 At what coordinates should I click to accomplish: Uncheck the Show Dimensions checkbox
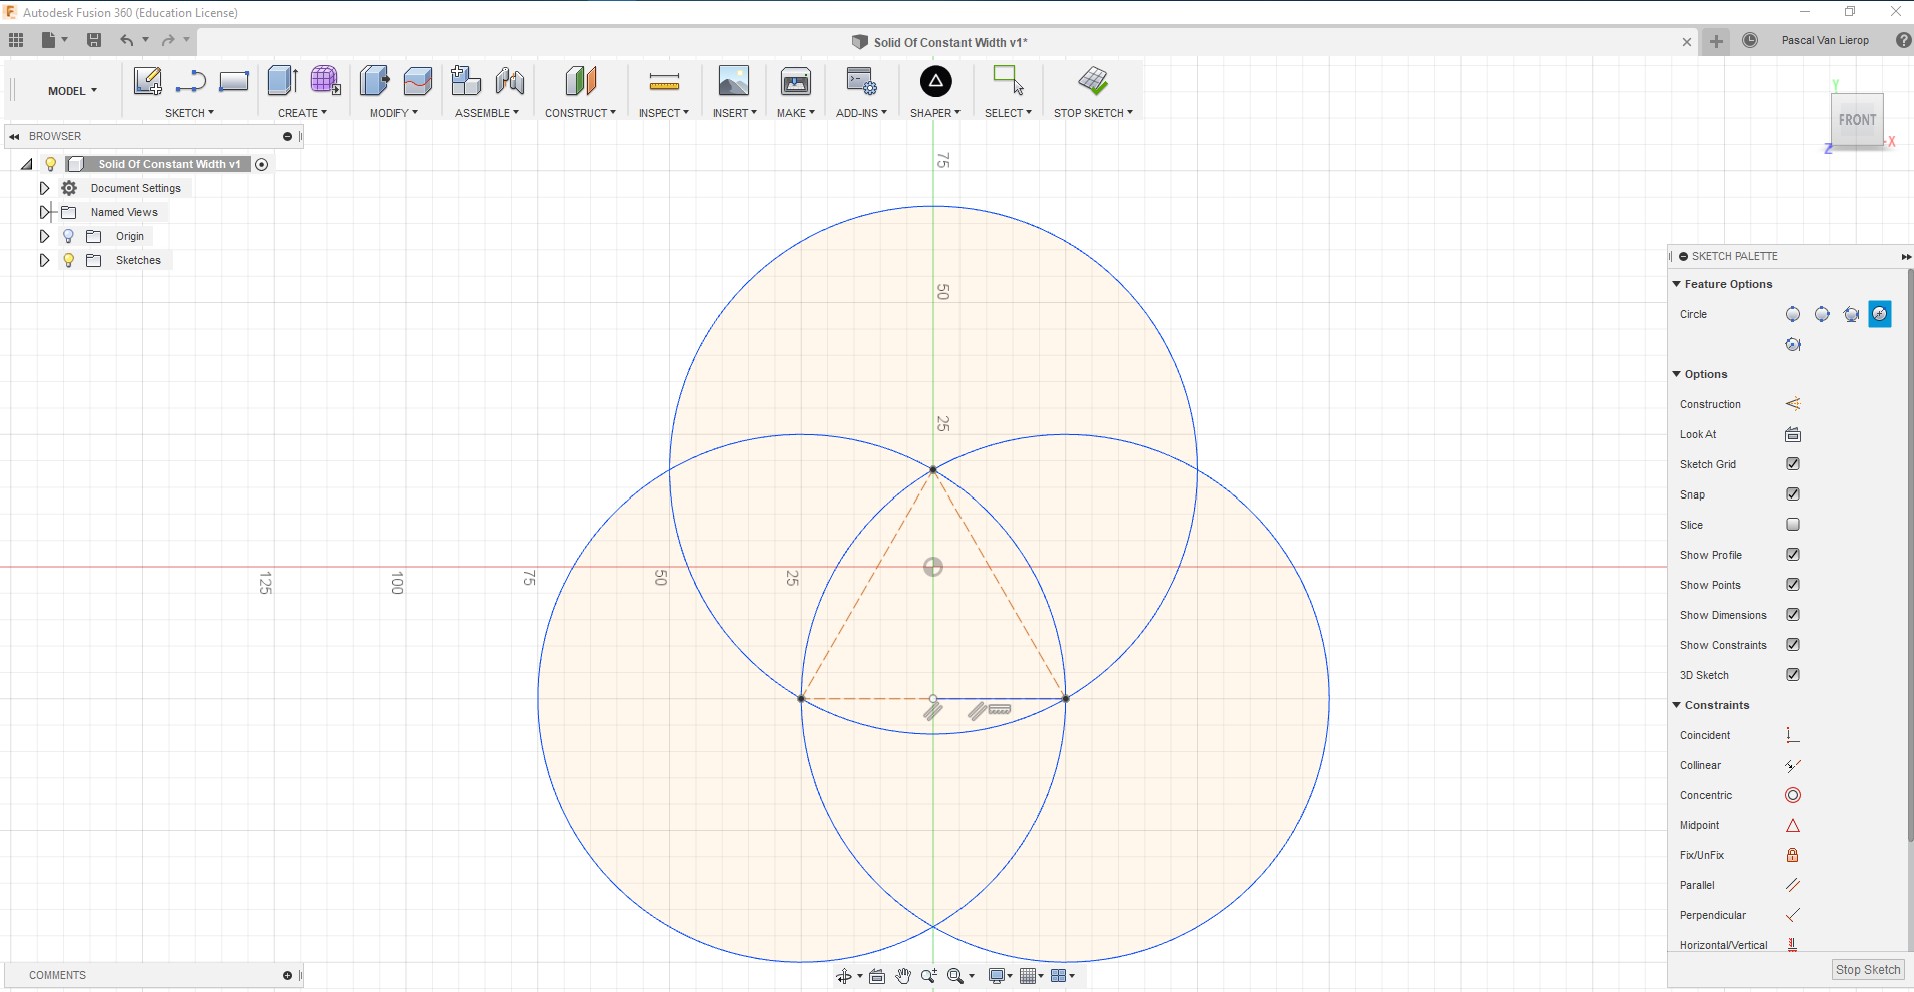pyautogui.click(x=1793, y=614)
